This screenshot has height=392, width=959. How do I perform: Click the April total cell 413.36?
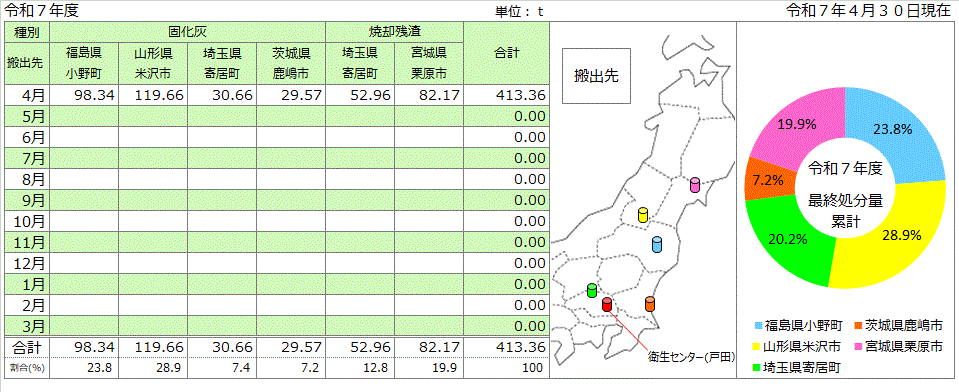506,95
